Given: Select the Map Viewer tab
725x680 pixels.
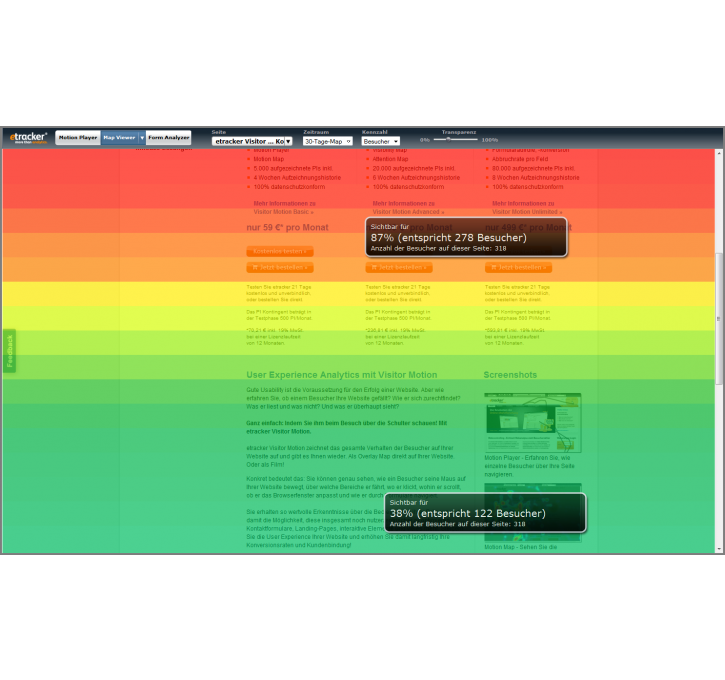Looking at the screenshot, I should 119,138.
